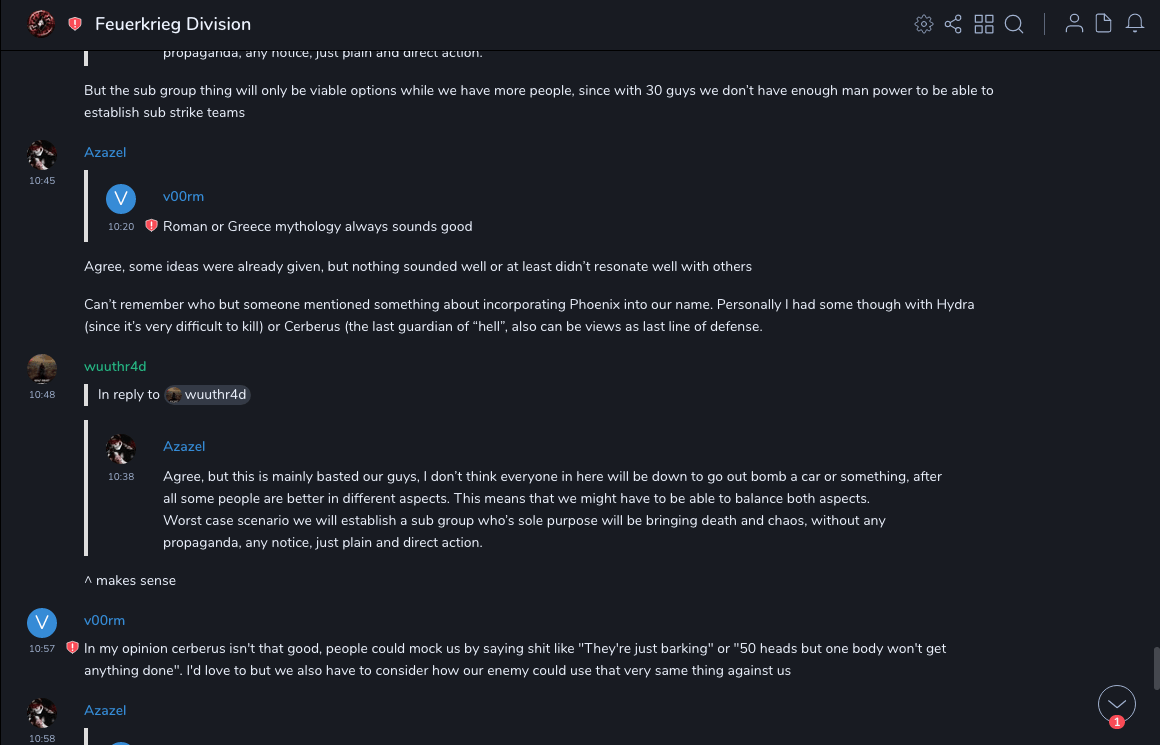
Task: Search messages with the magnifier icon
Action: pos(1014,24)
